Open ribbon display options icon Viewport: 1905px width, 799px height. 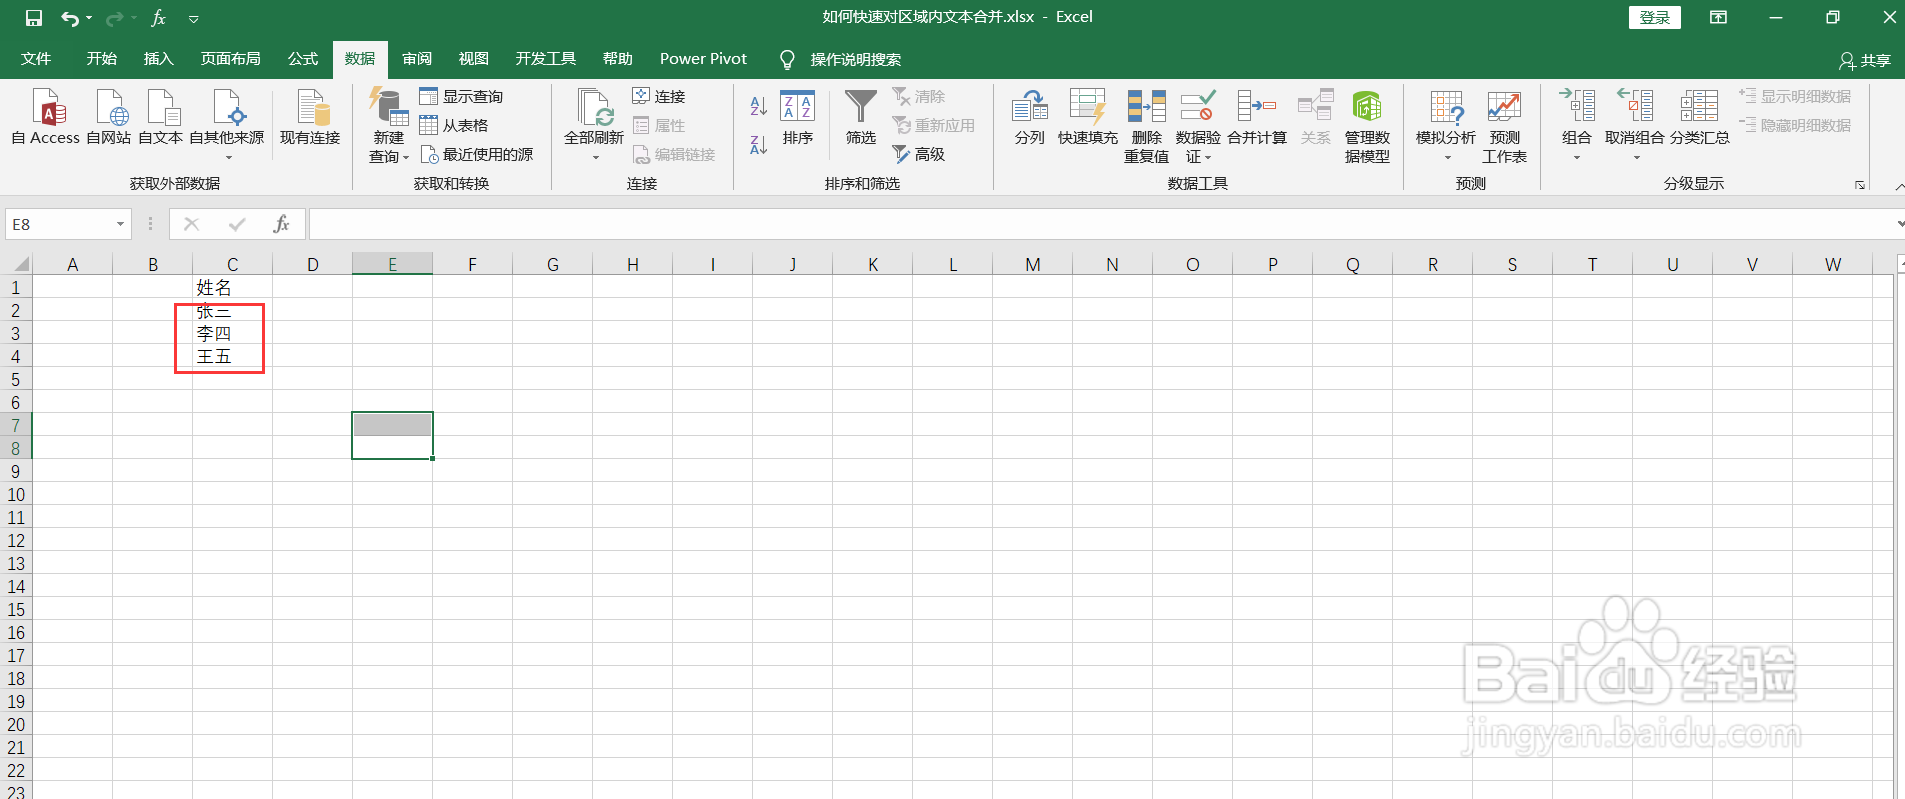click(1718, 17)
